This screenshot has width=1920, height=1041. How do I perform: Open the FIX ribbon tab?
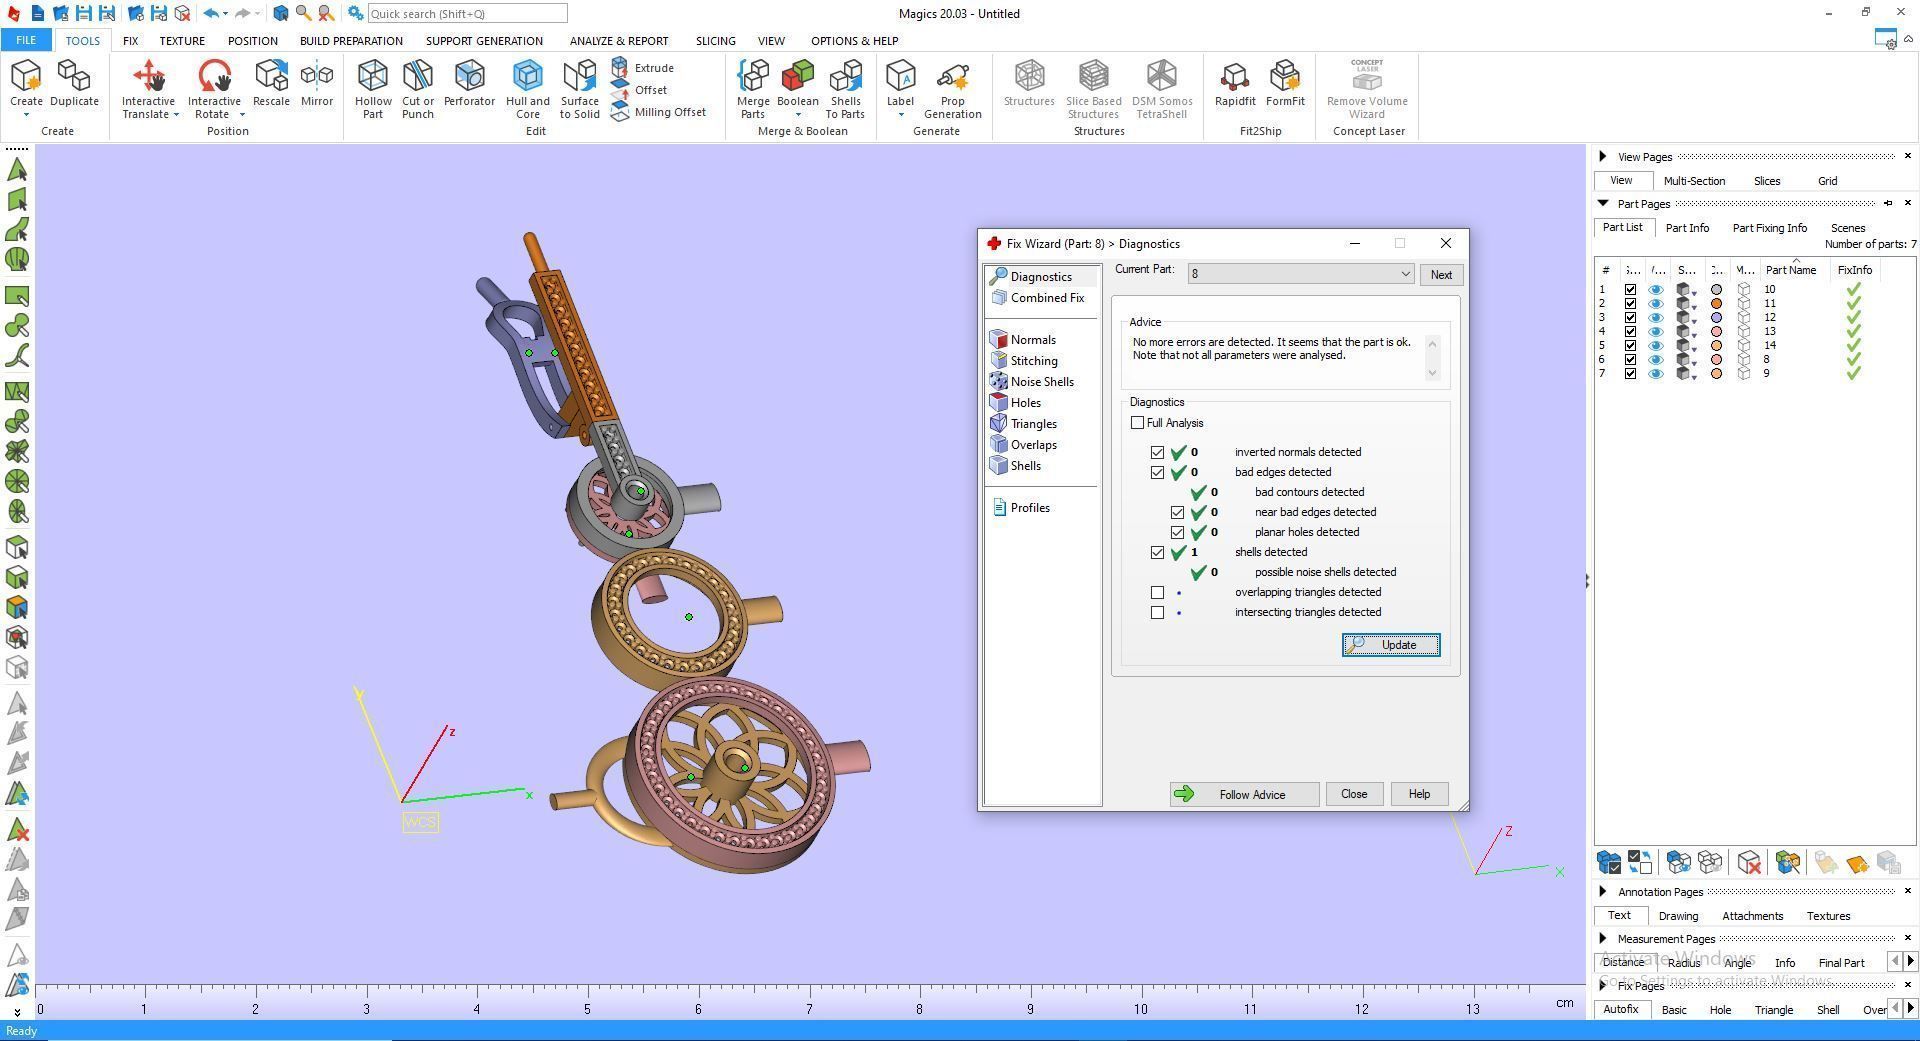pyautogui.click(x=130, y=41)
